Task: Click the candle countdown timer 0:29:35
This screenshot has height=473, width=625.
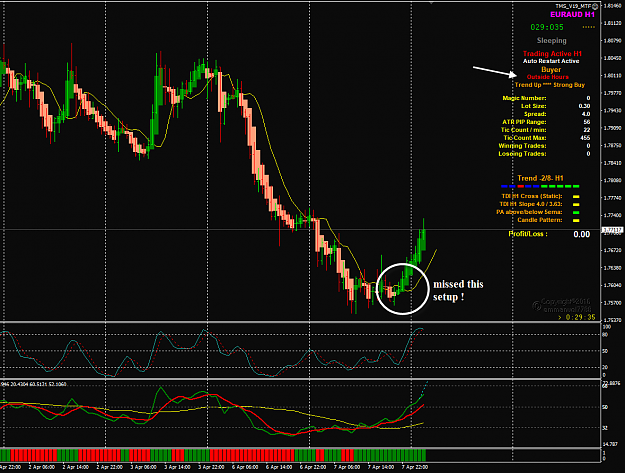Action: (576, 317)
